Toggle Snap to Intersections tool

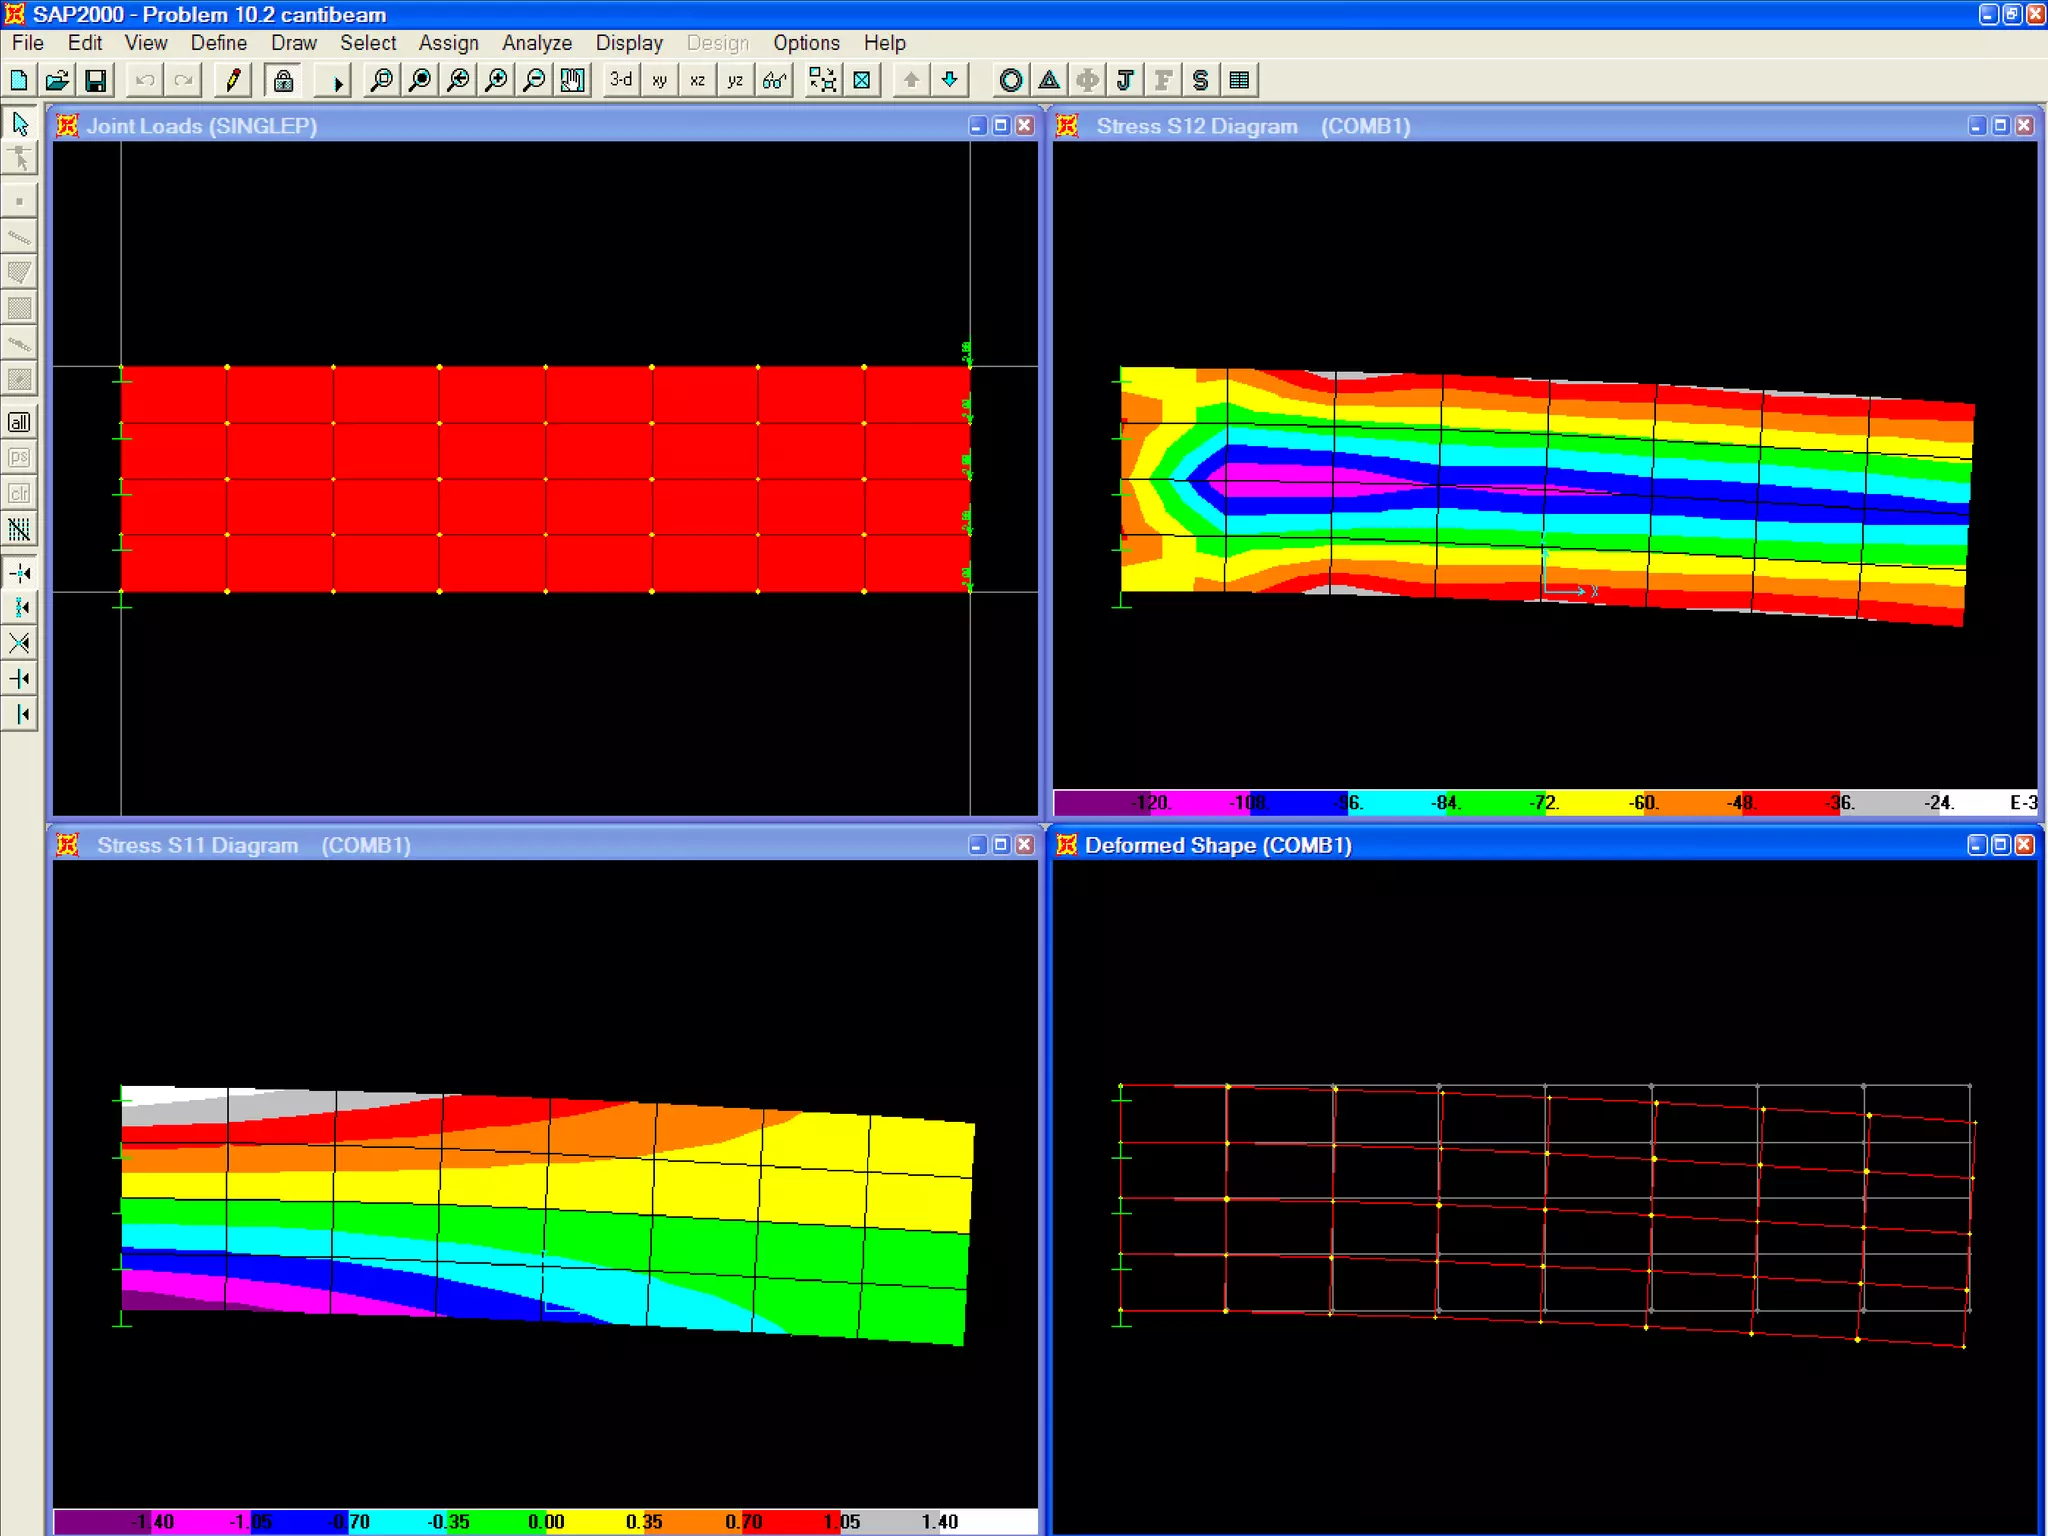19,643
